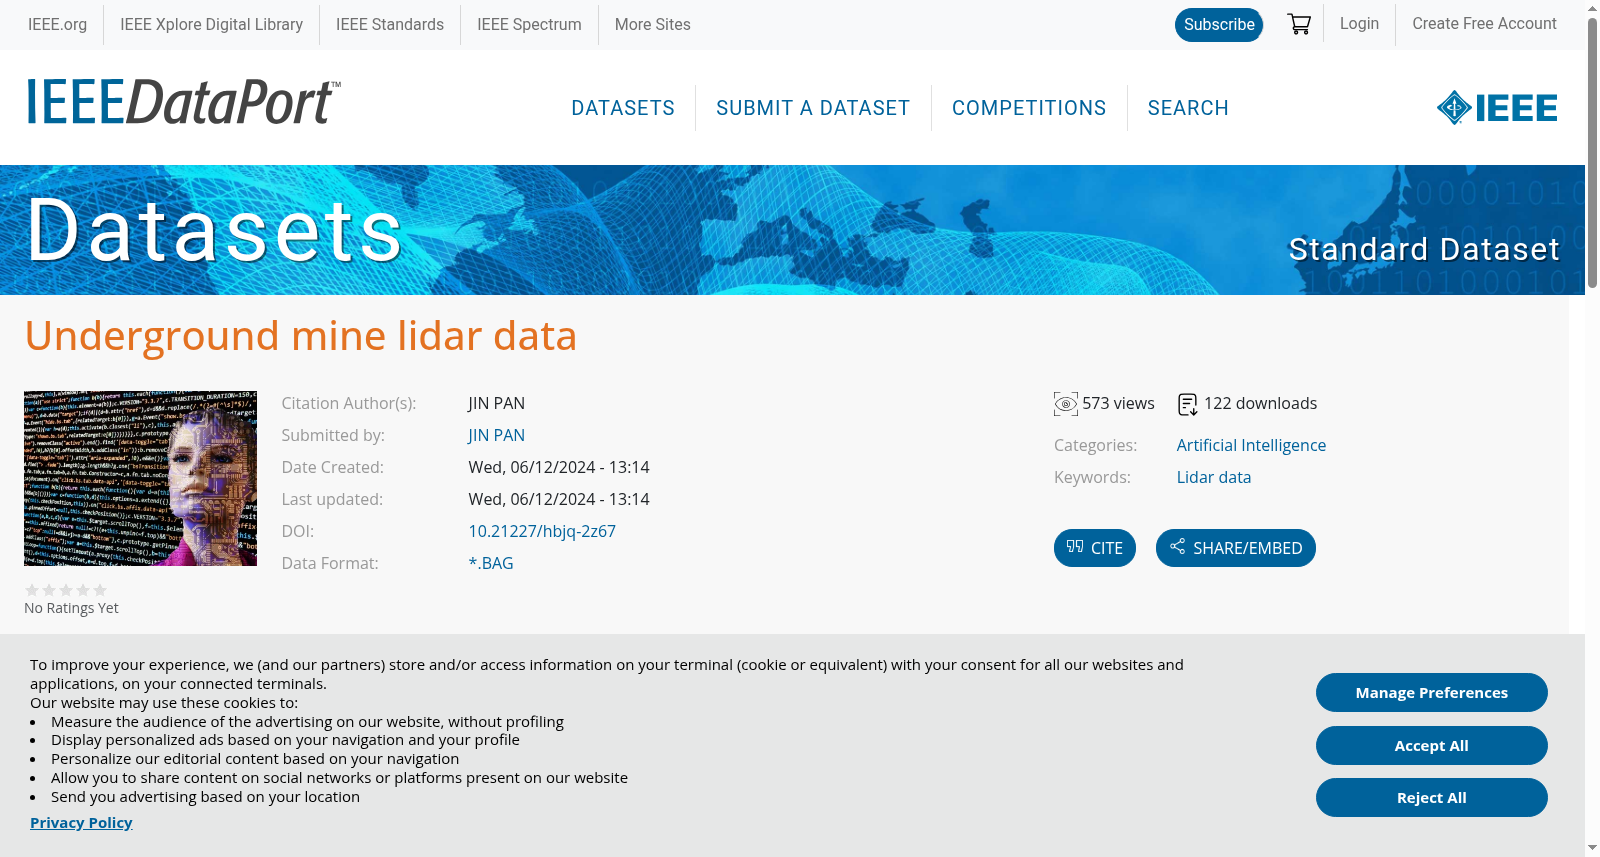
Task: Click the No Ratings Yet text
Action: (x=71, y=608)
